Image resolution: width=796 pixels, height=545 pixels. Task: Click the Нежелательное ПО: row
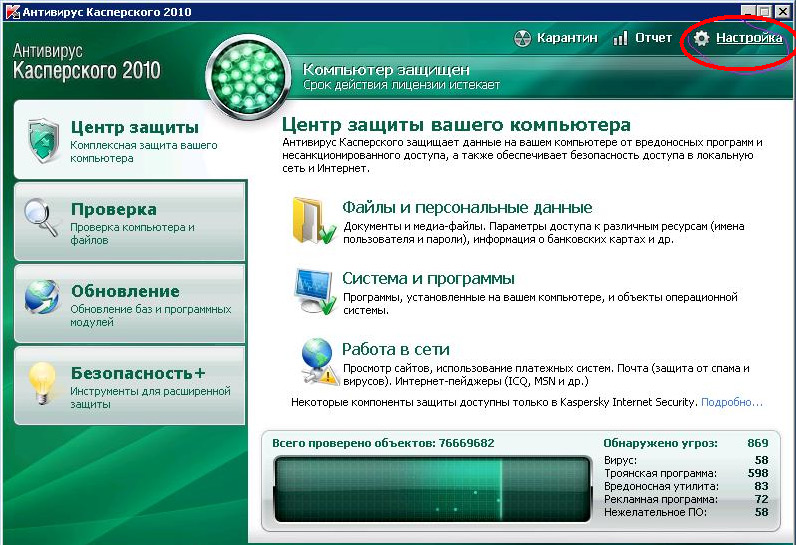(x=686, y=513)
